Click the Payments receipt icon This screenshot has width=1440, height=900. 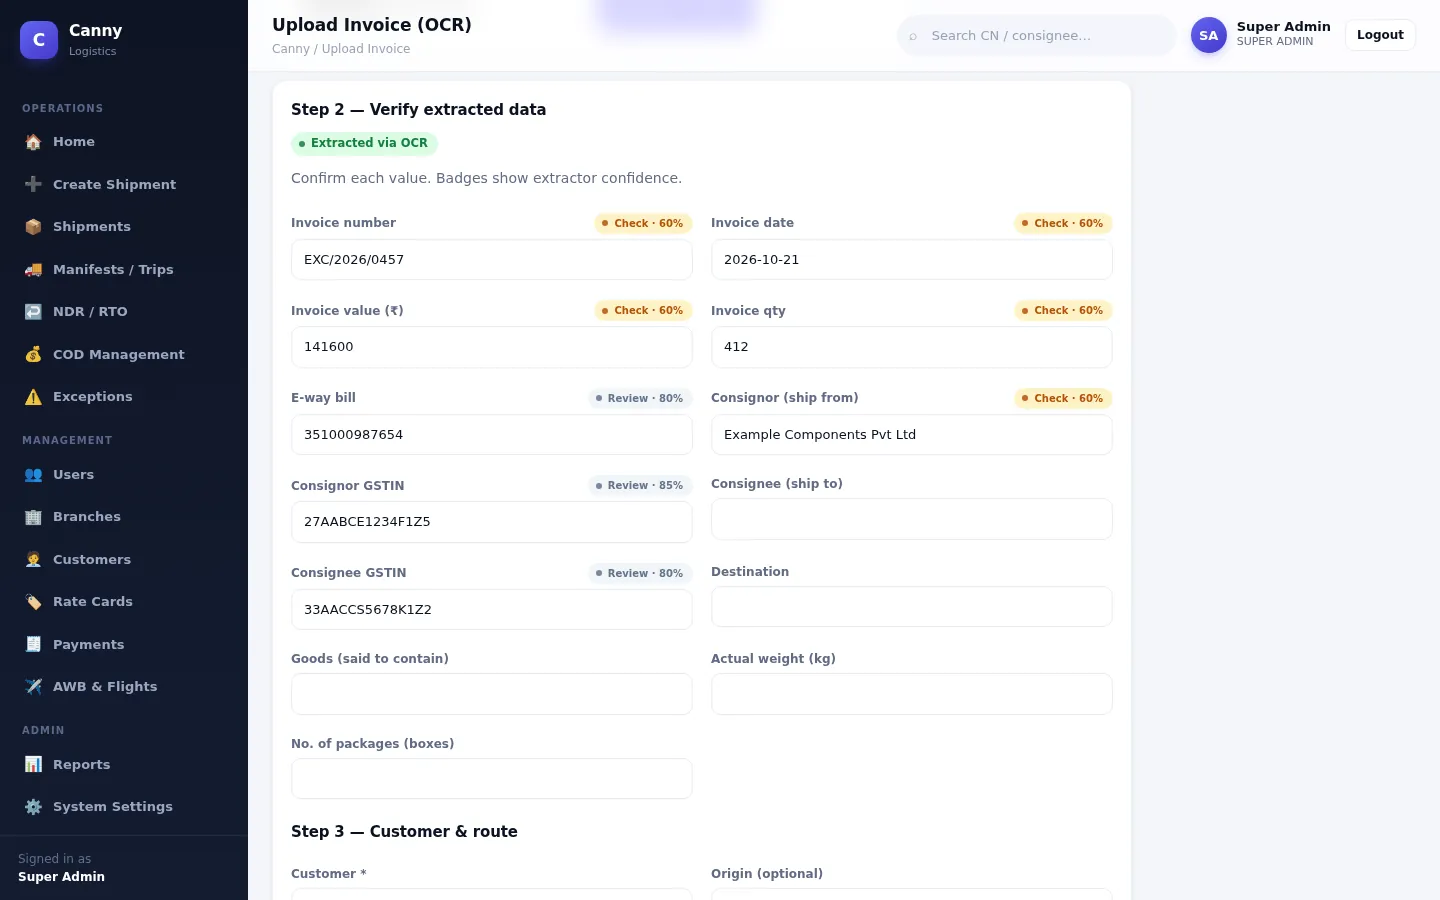(x=33, y=644)
